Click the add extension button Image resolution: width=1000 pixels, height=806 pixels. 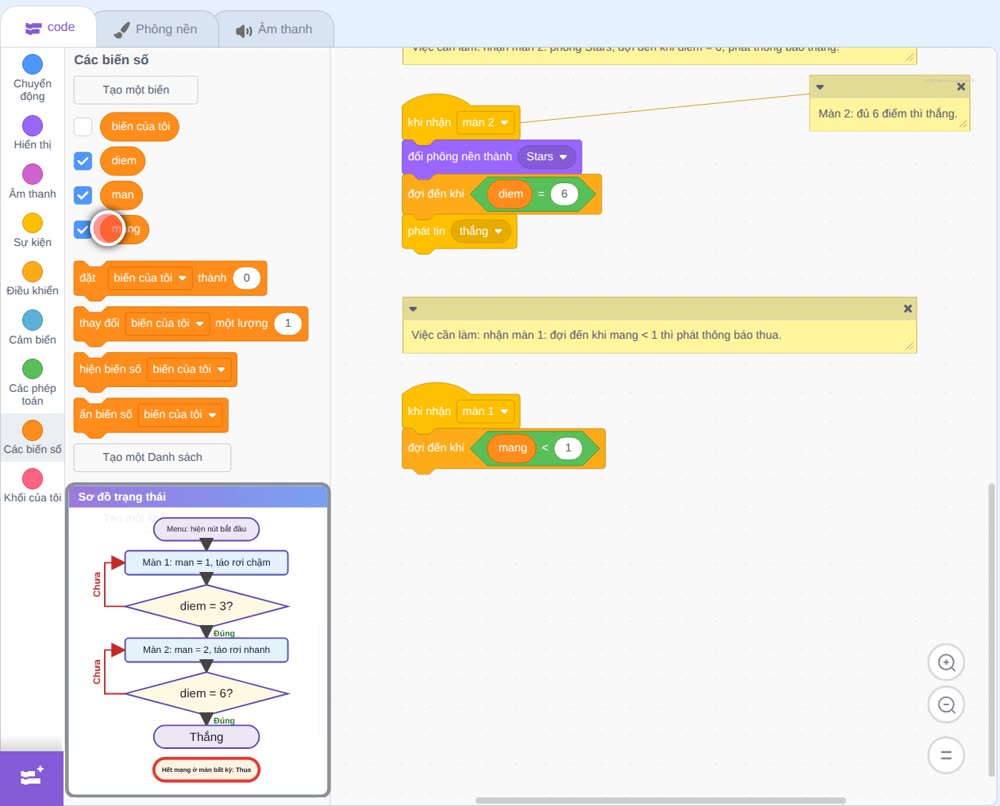pyautogui.click(x=32, y=777)
